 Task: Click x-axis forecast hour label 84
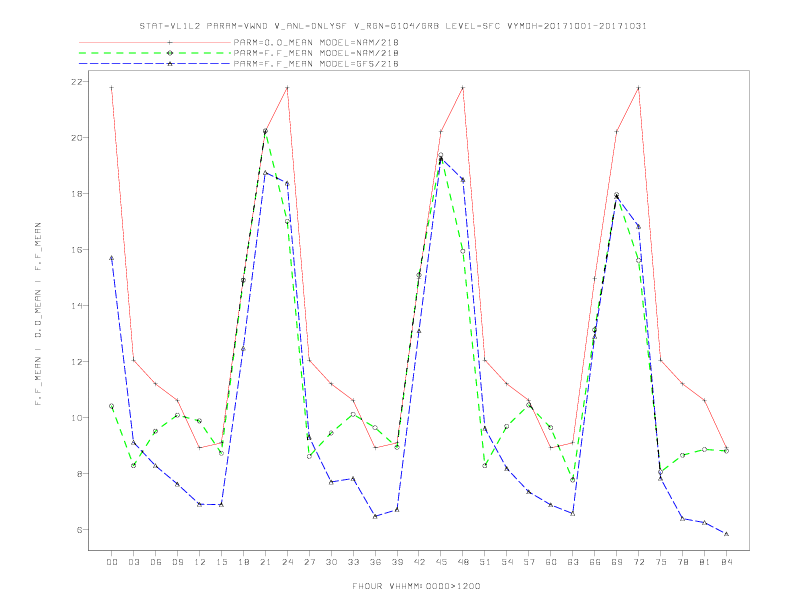tap(727, 562)
